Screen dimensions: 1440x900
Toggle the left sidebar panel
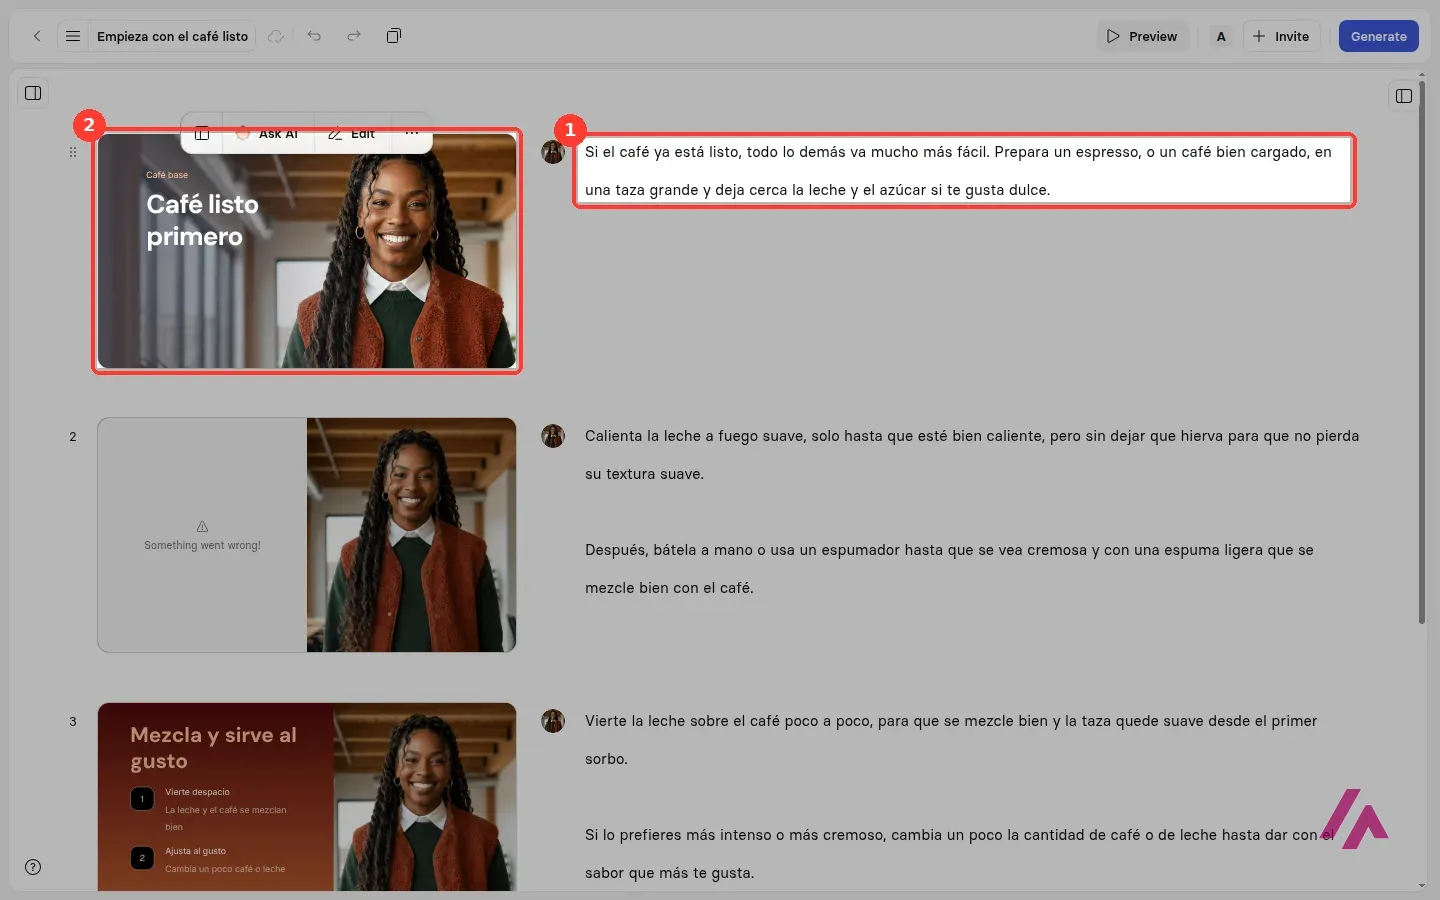pos(33,93)
